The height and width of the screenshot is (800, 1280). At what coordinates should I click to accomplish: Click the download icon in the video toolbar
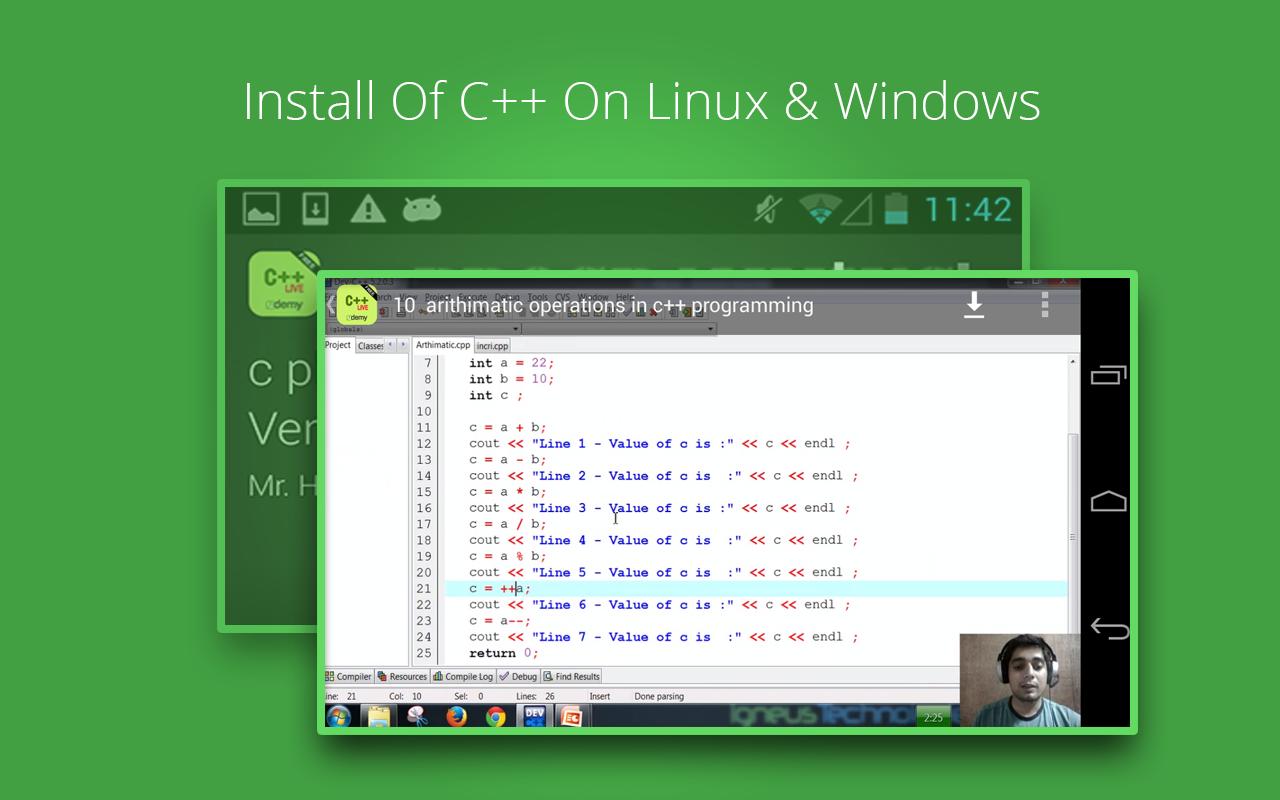pos(974,305)
